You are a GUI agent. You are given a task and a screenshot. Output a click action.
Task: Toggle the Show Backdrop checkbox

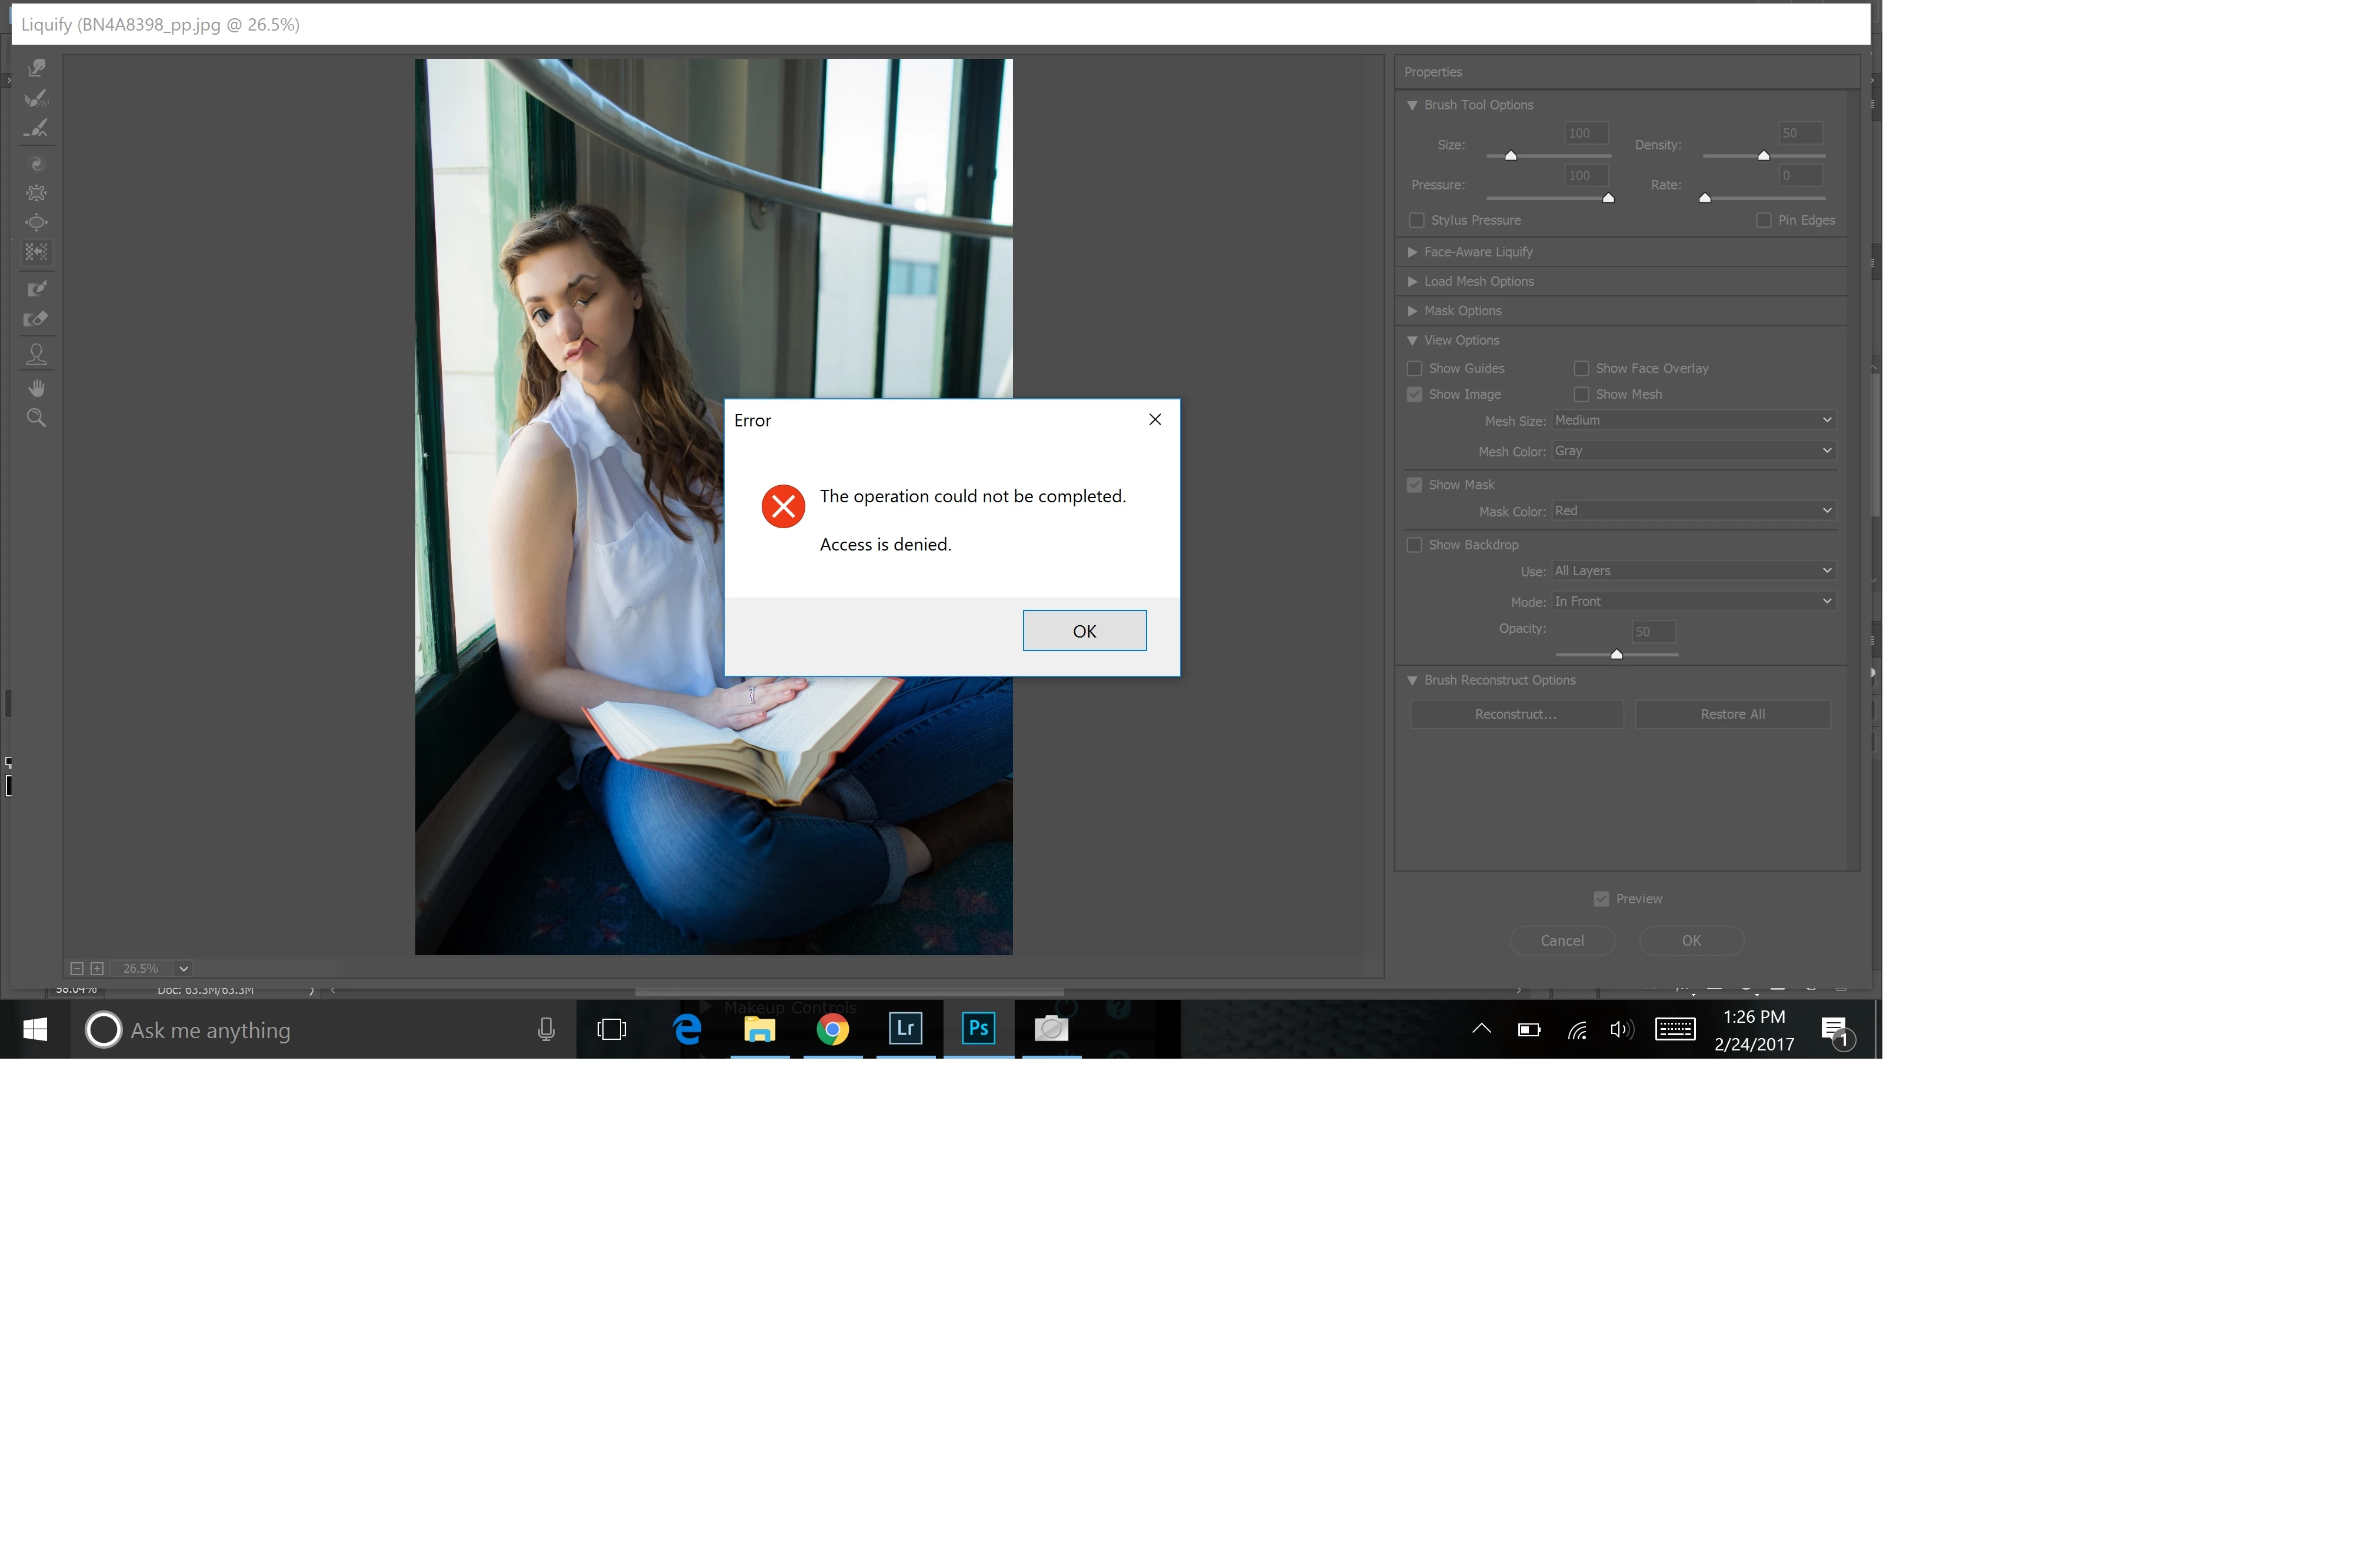click(1414, 545)
